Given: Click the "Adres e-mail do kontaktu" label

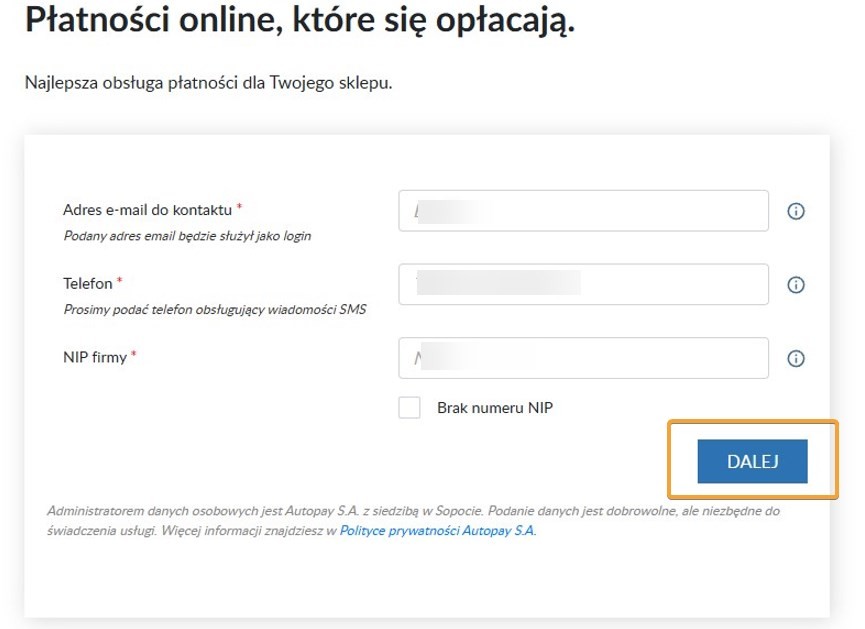Looking at the screenshot, I should [148, 210].
